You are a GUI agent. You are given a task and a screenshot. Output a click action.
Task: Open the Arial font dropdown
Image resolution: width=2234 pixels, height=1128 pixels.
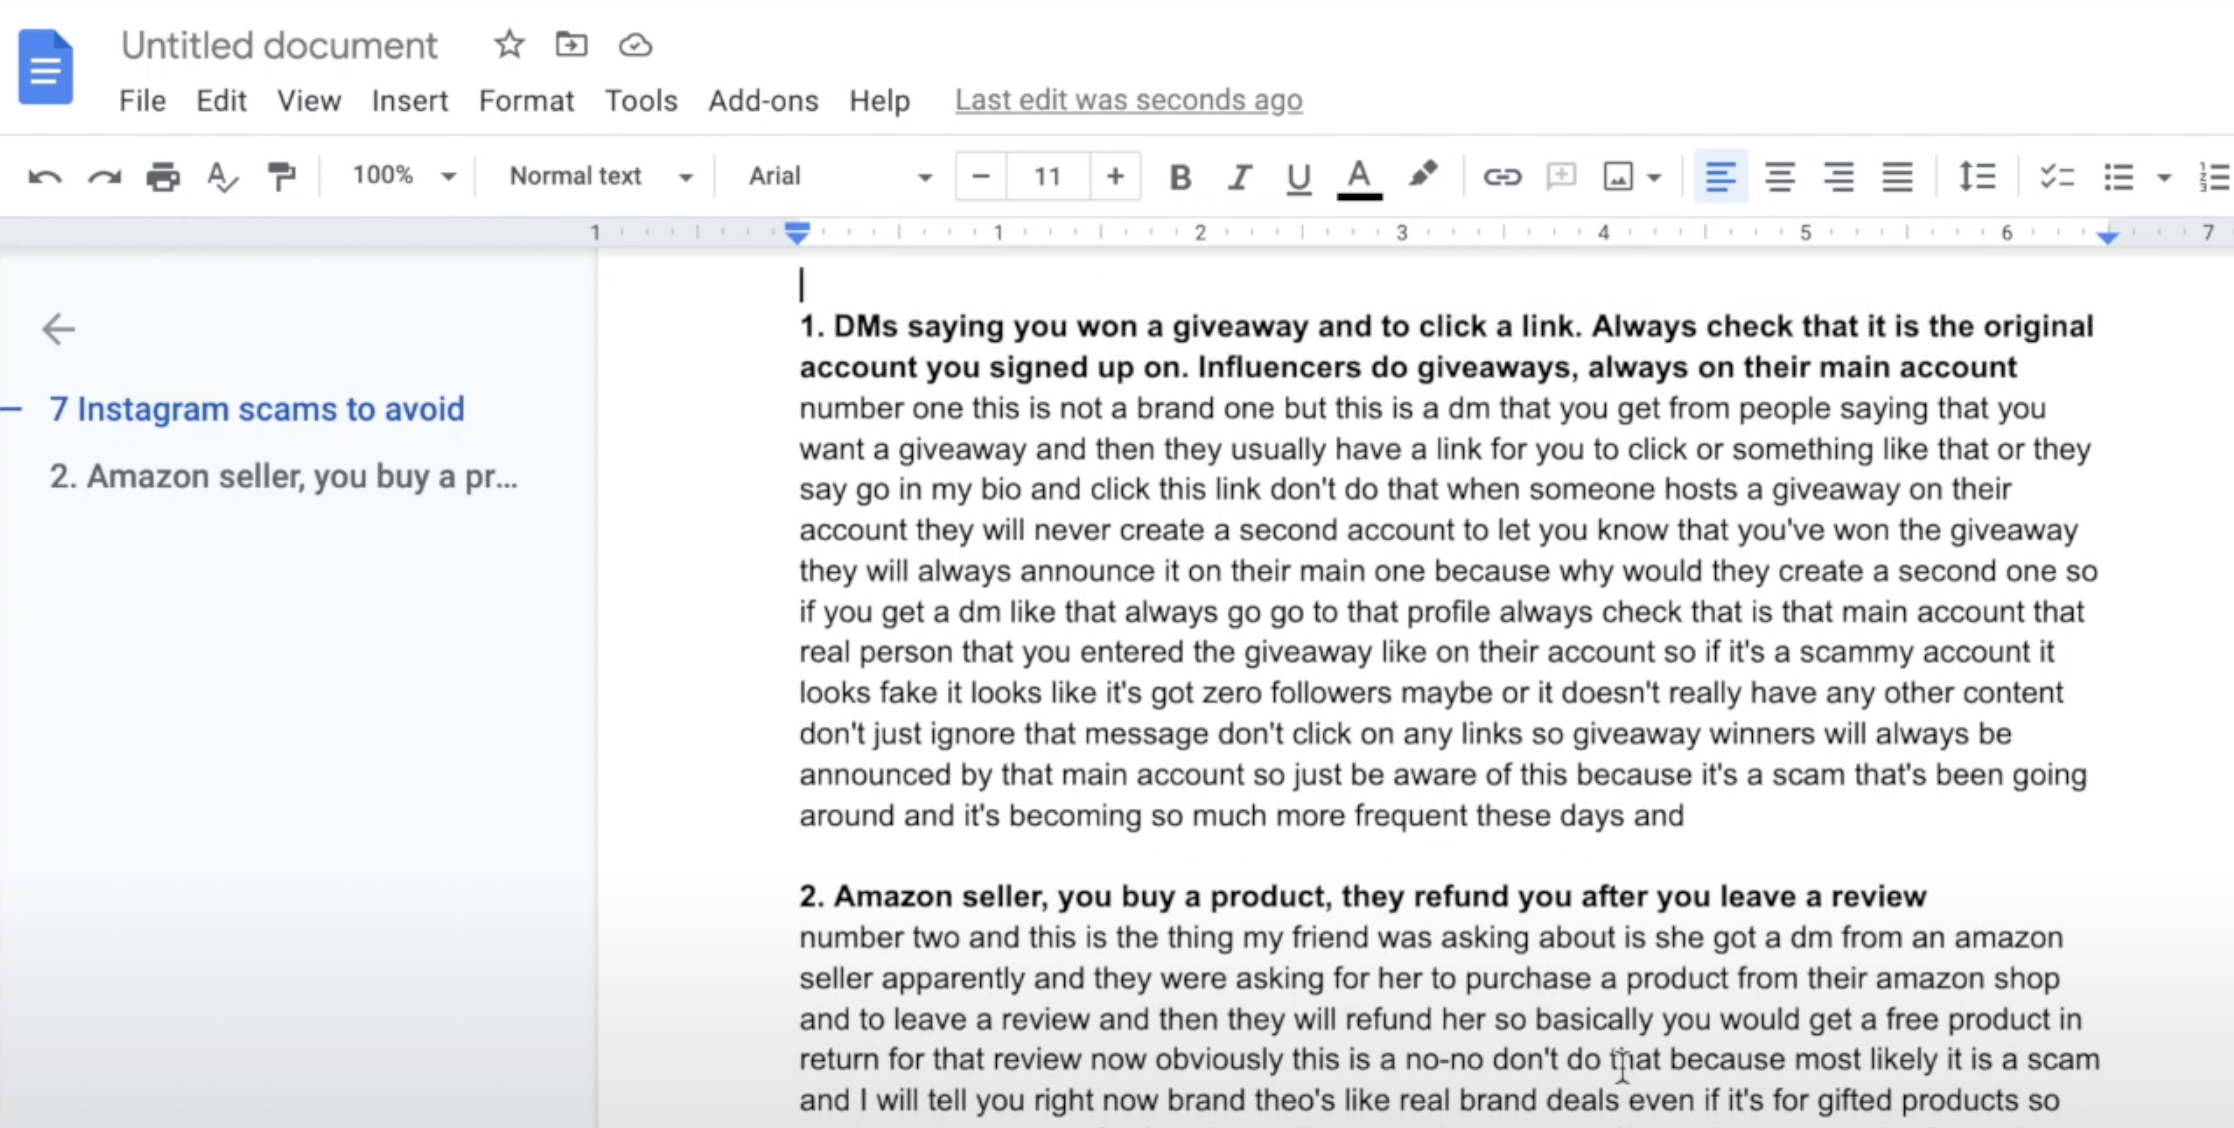(839, 176)
